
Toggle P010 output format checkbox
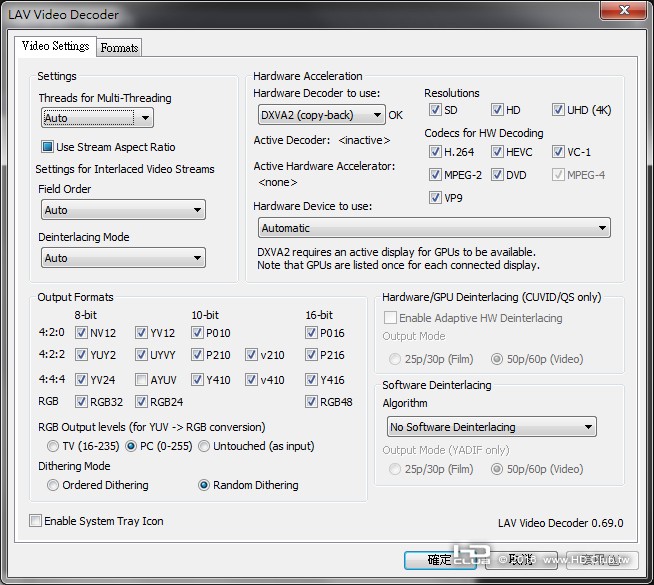(x=197, y=332)
